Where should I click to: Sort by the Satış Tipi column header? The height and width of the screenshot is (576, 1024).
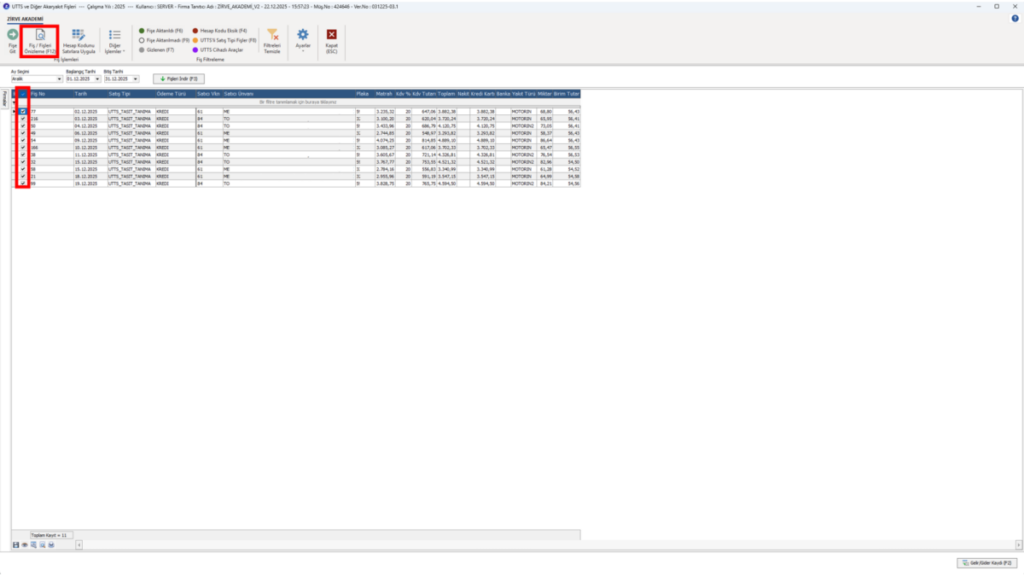[x=131, y=94]
